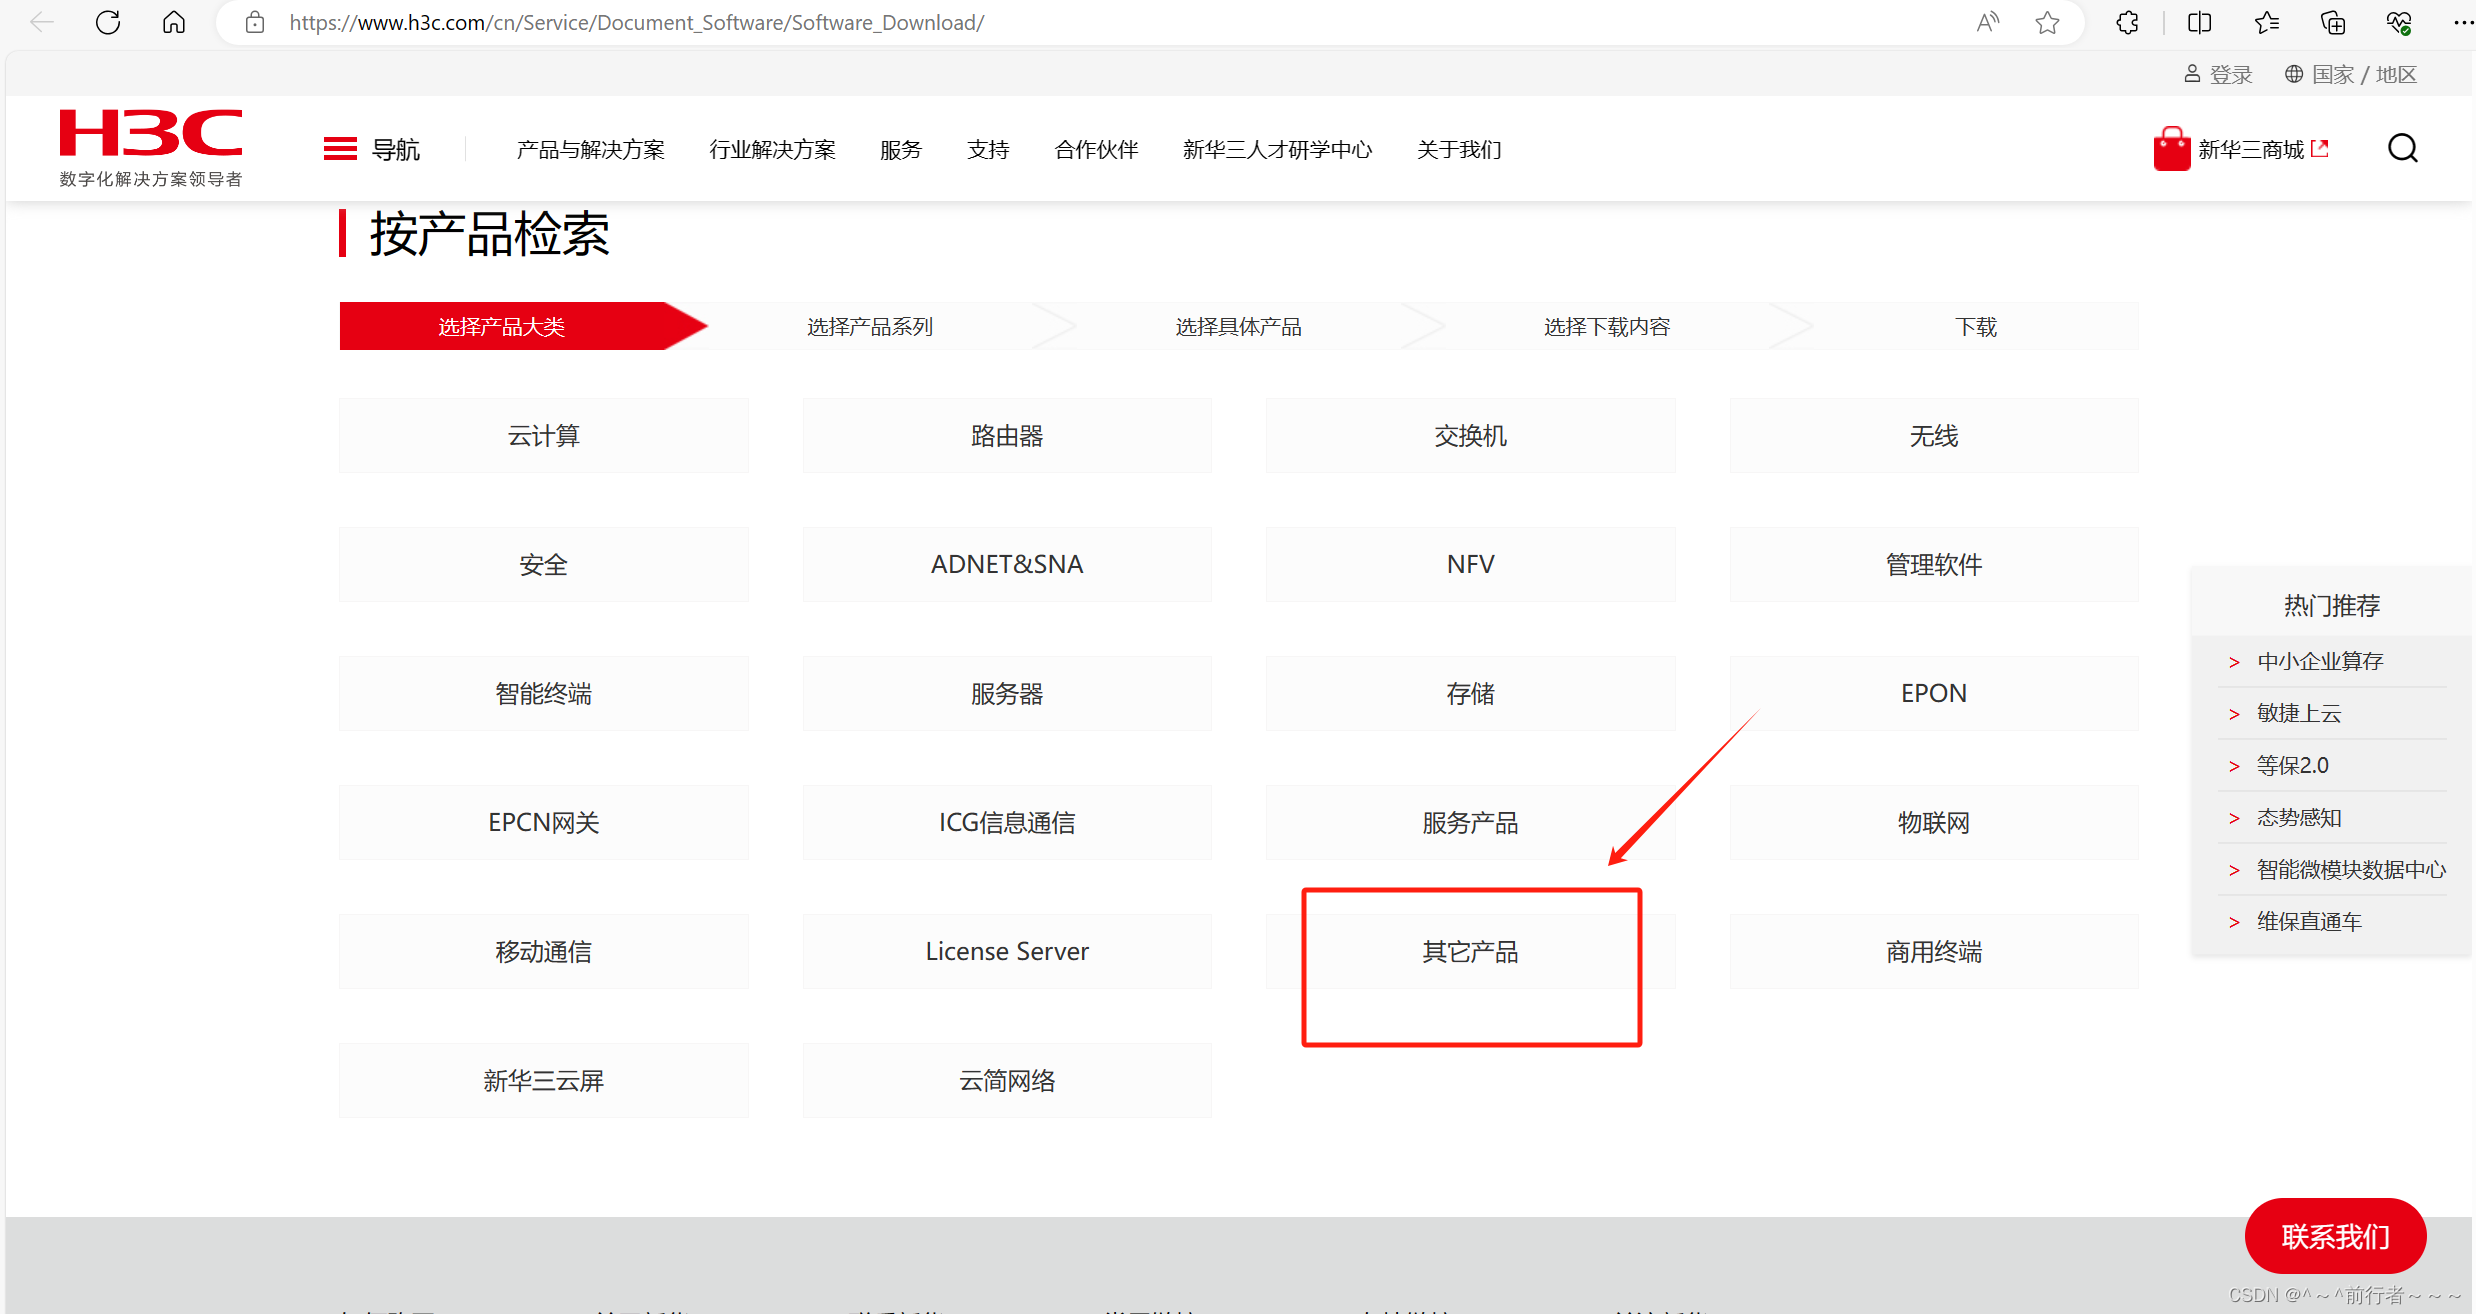Image resolution: width=2476 pixels, height=1314 pixels.
Task: Open browser essentials heart icon
Action: (2399, 22)
